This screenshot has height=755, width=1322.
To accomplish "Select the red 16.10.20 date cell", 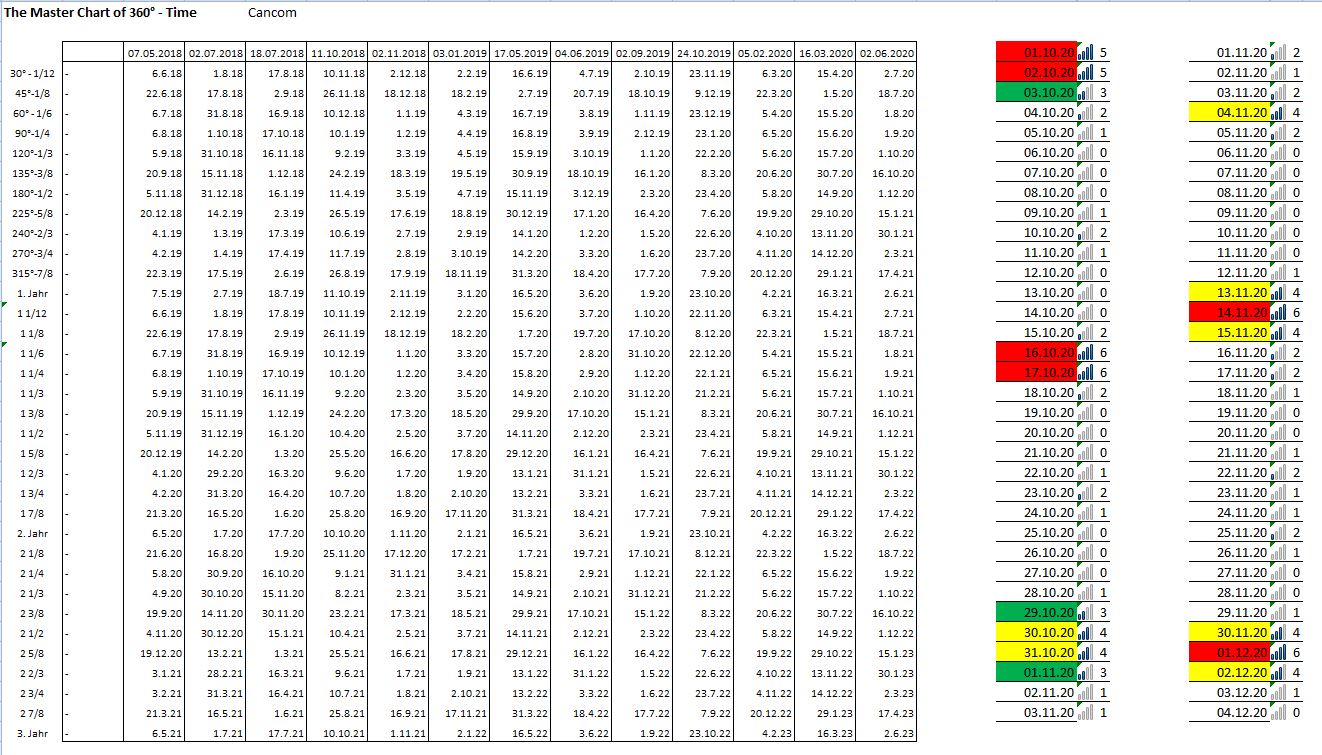I will 1038,353.
